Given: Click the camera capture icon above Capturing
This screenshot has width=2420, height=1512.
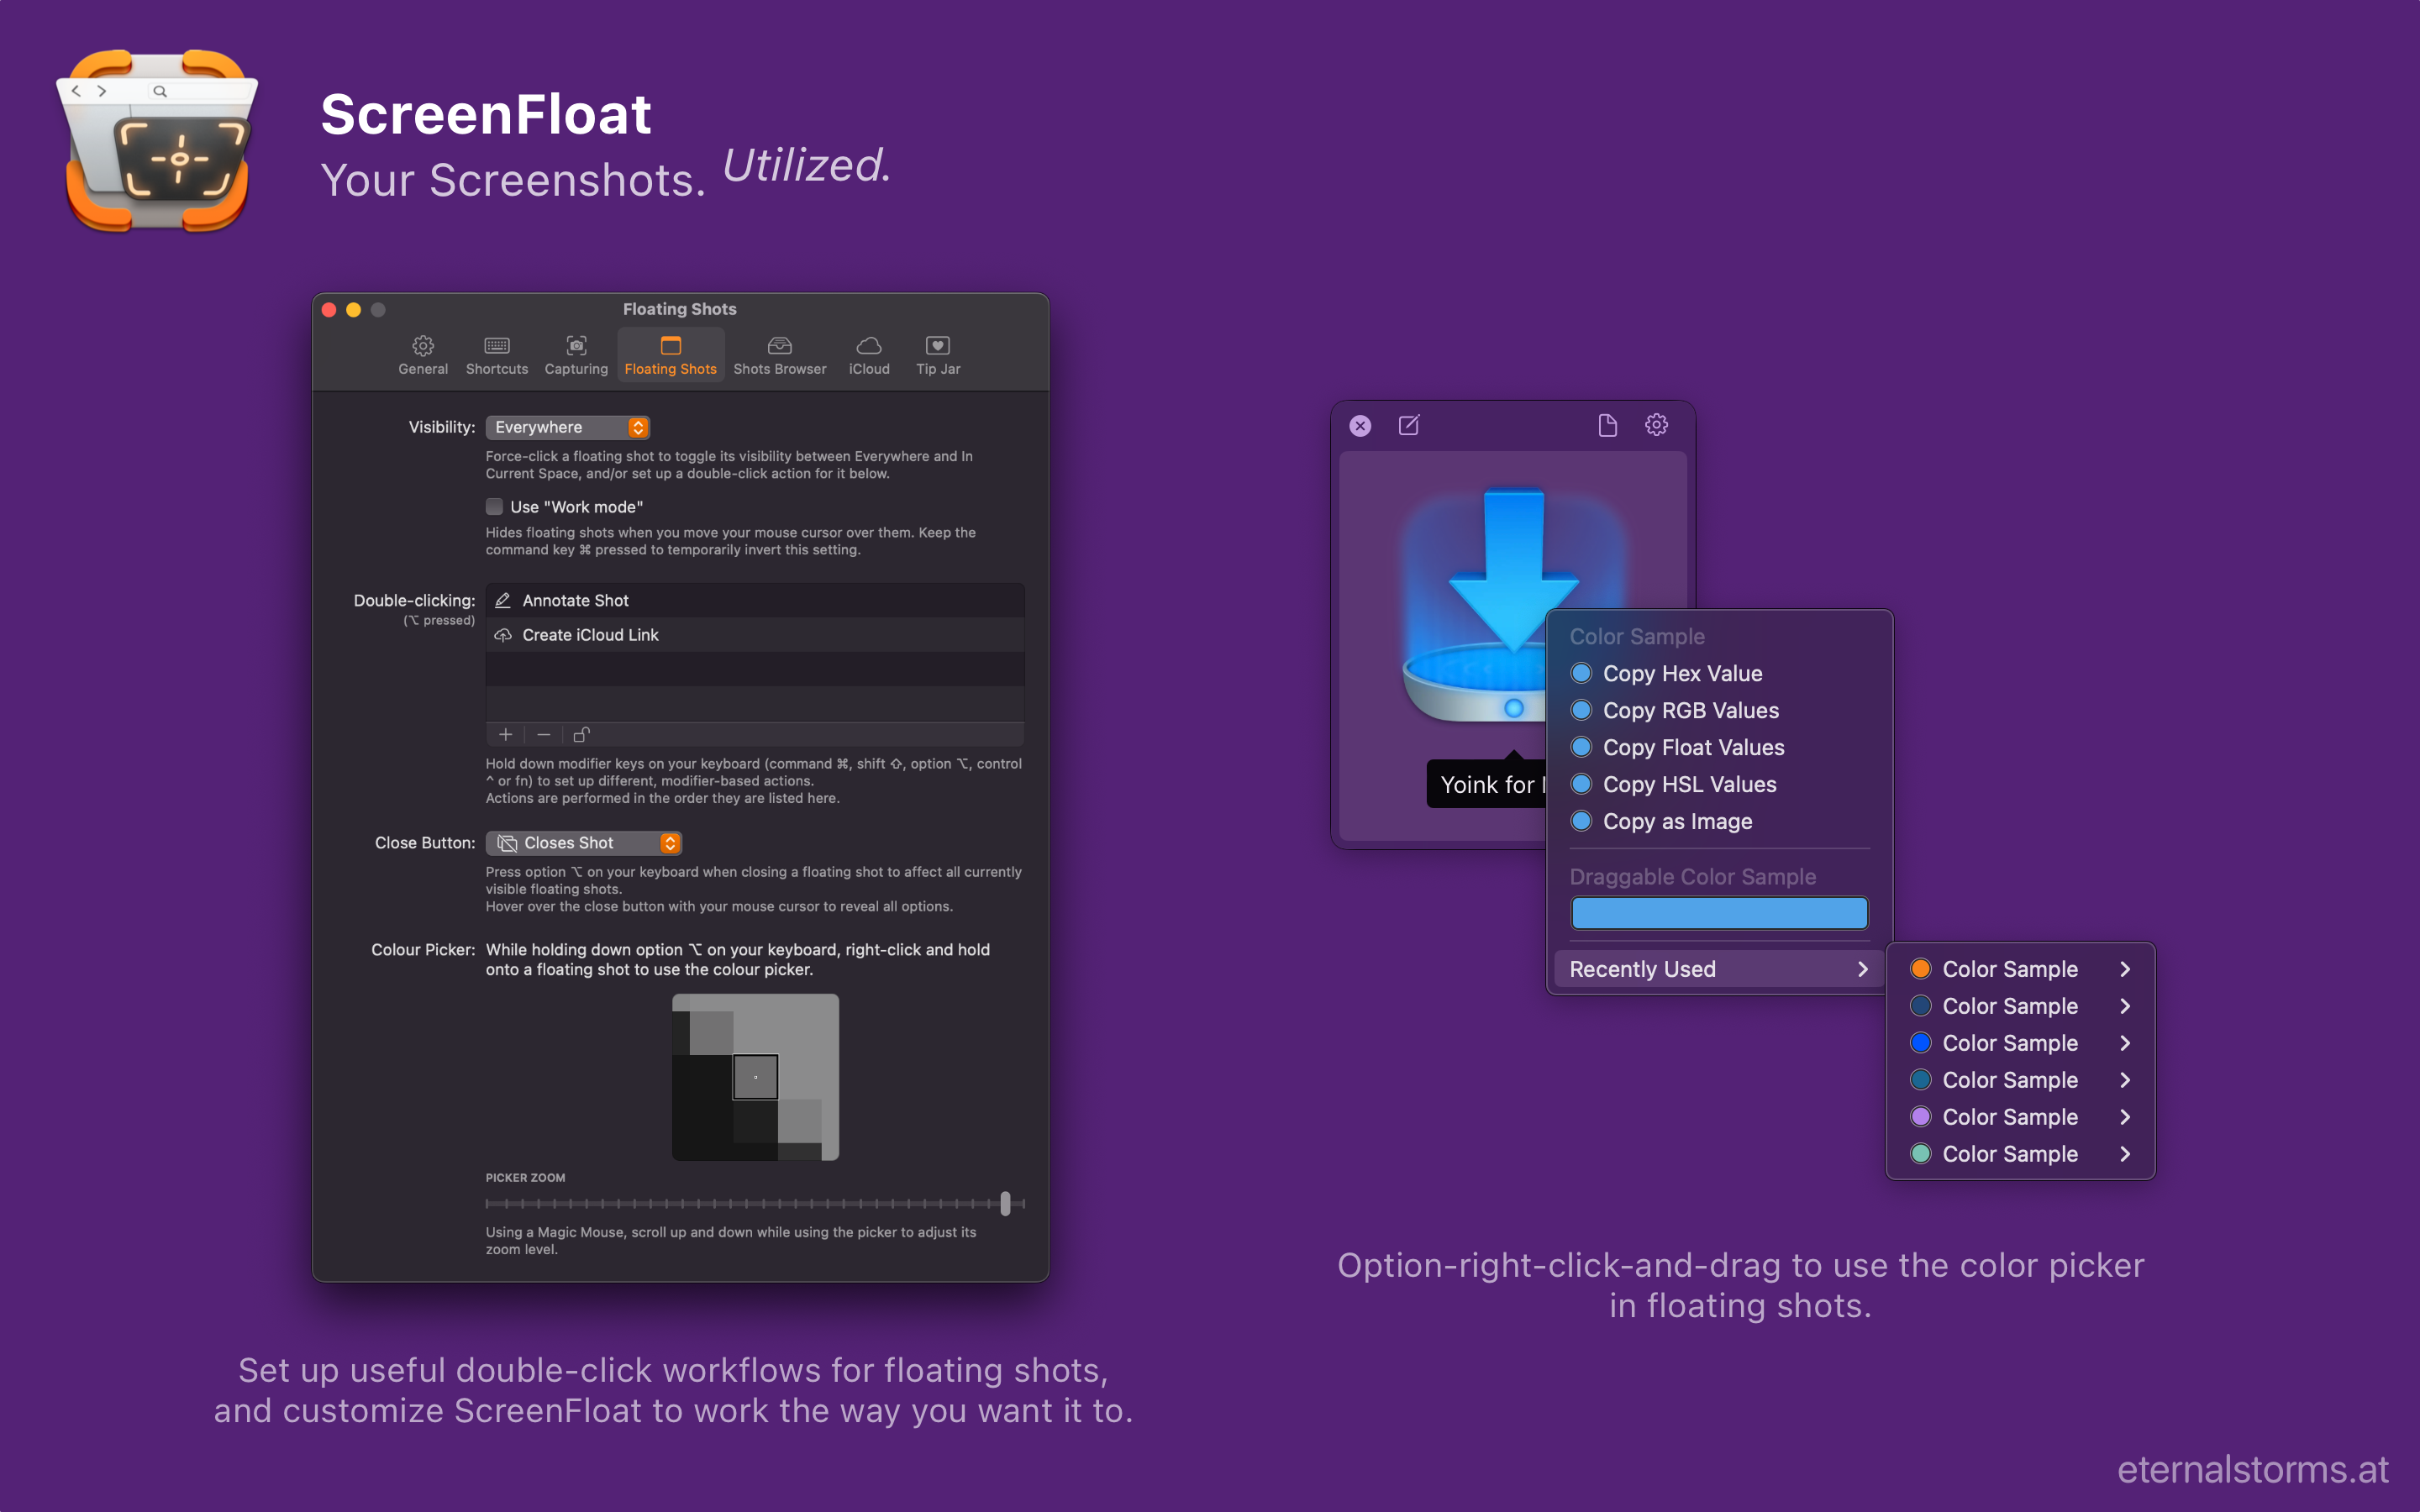Looking at the screenshot, I should [x=576, y=346].
